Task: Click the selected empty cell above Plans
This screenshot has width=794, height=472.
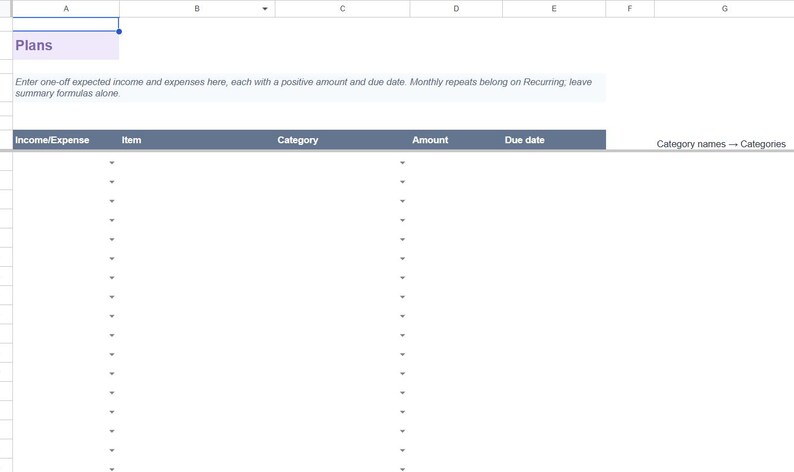Action: click(x=66, y=24)
